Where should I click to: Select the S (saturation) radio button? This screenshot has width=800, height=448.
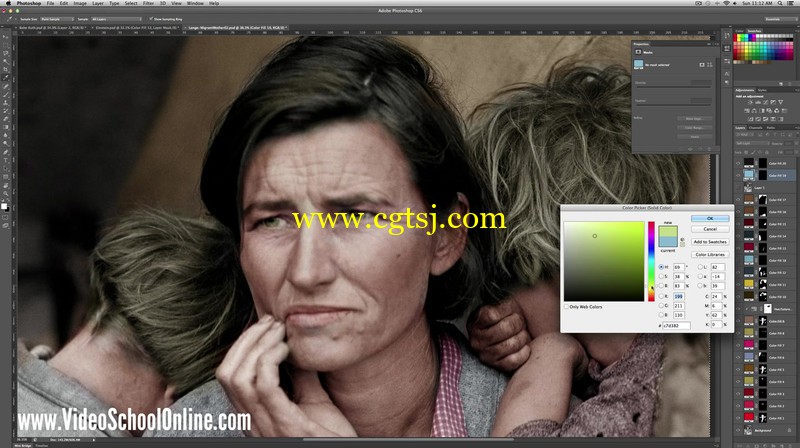pos(661,276)
